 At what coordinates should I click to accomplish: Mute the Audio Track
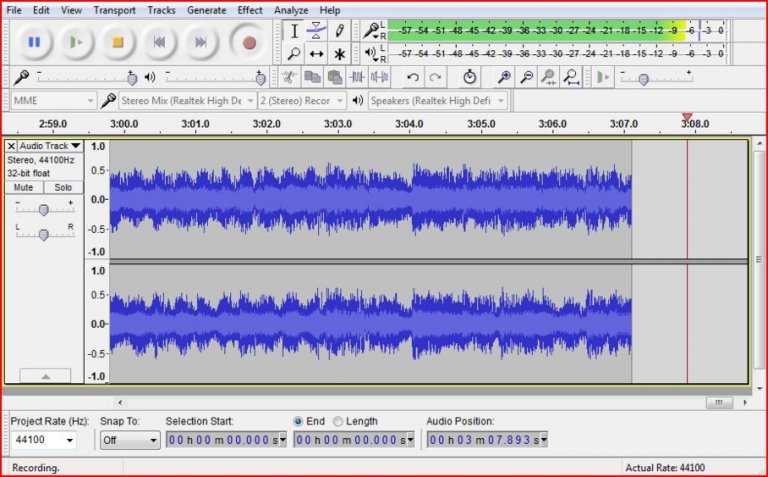pyautogui.click(x=24, y=187)
